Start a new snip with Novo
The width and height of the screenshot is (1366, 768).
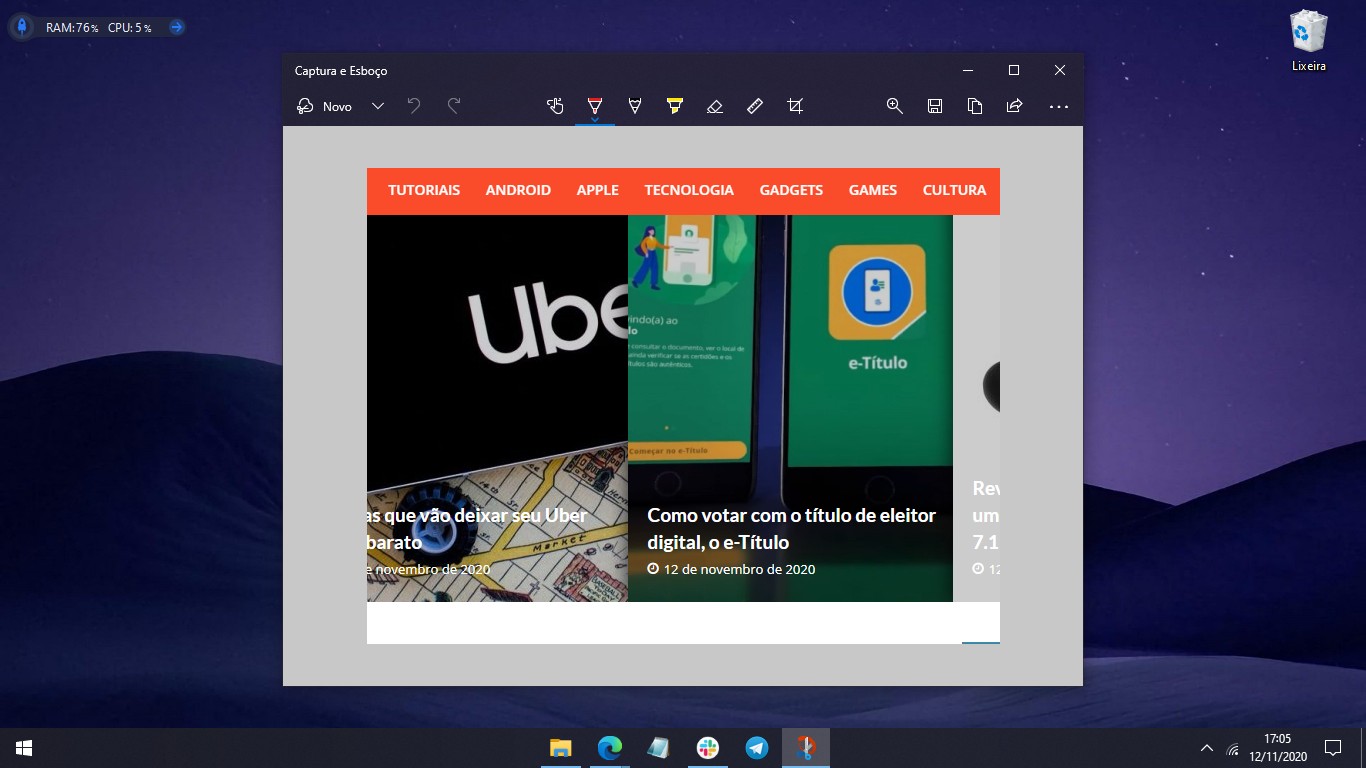pyautogui.click(x=325, y=106)
